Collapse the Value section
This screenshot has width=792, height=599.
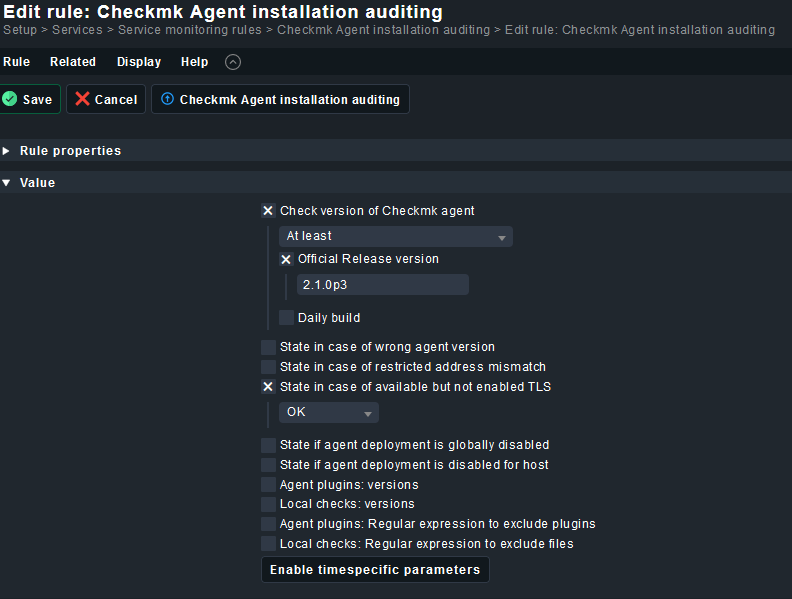click(x=37, y=183)
